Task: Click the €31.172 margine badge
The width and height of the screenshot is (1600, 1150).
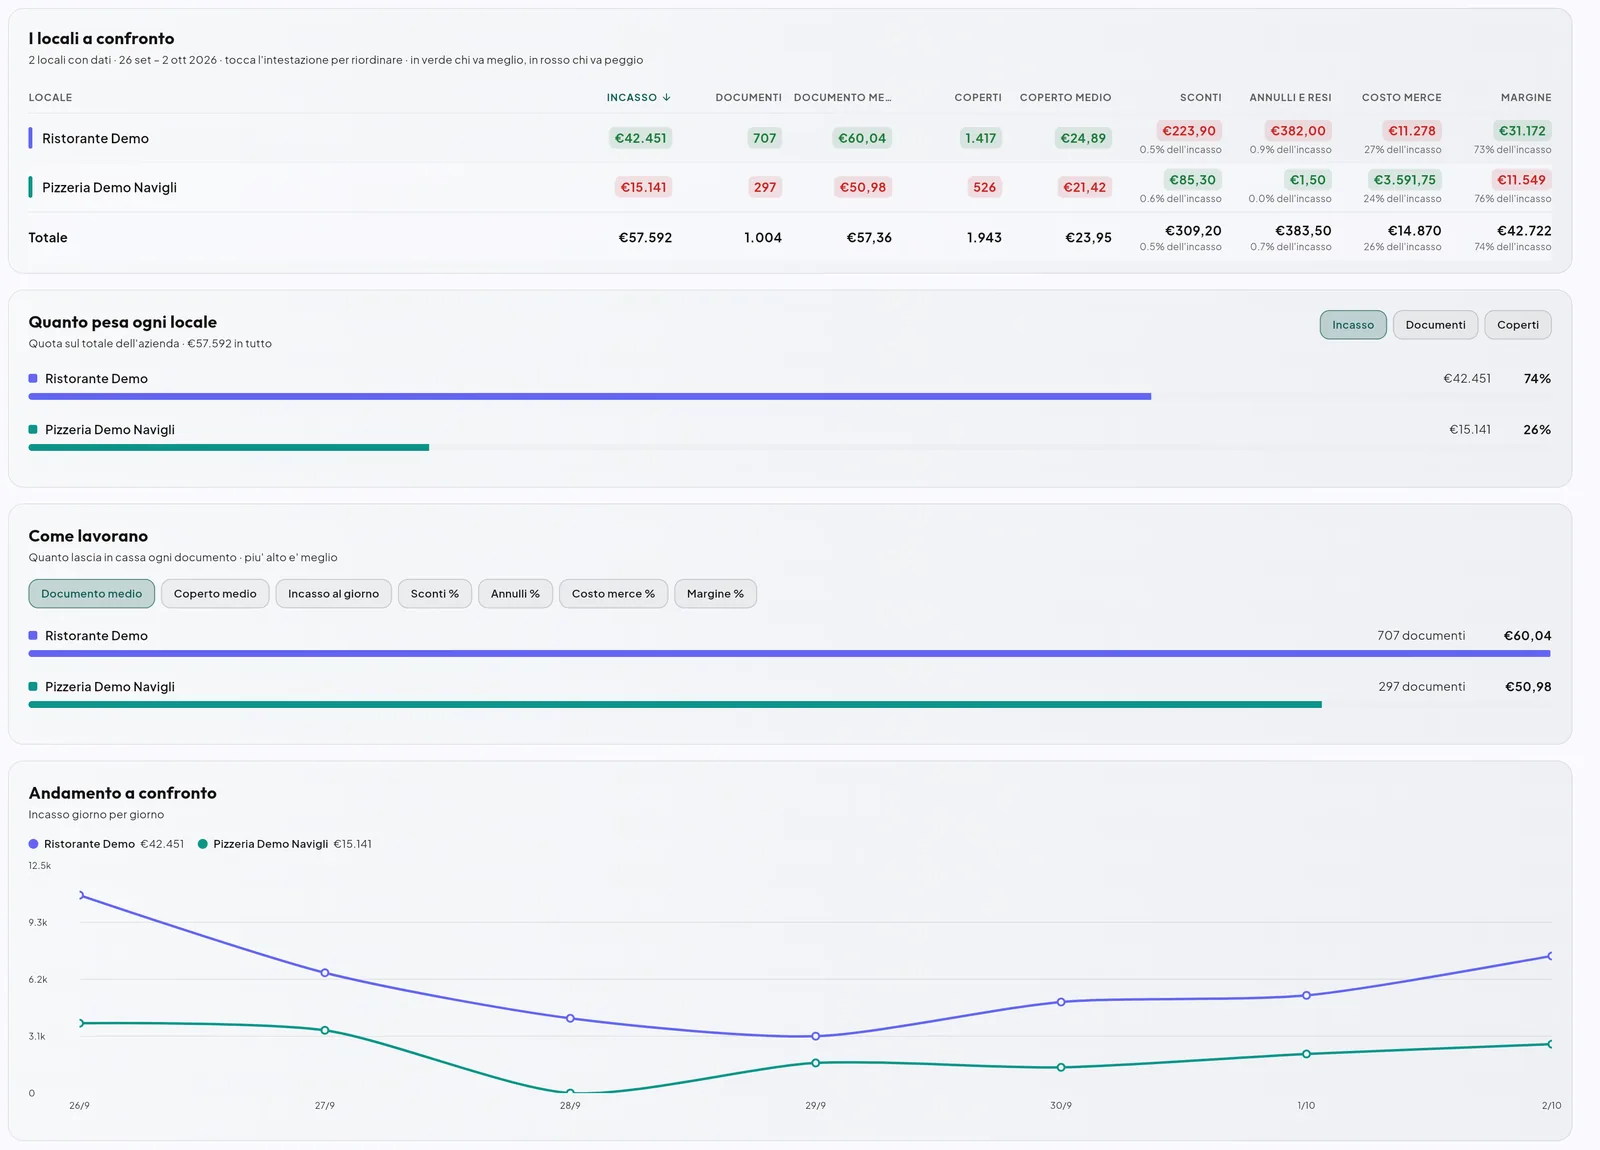Action: coord(1522,130)
